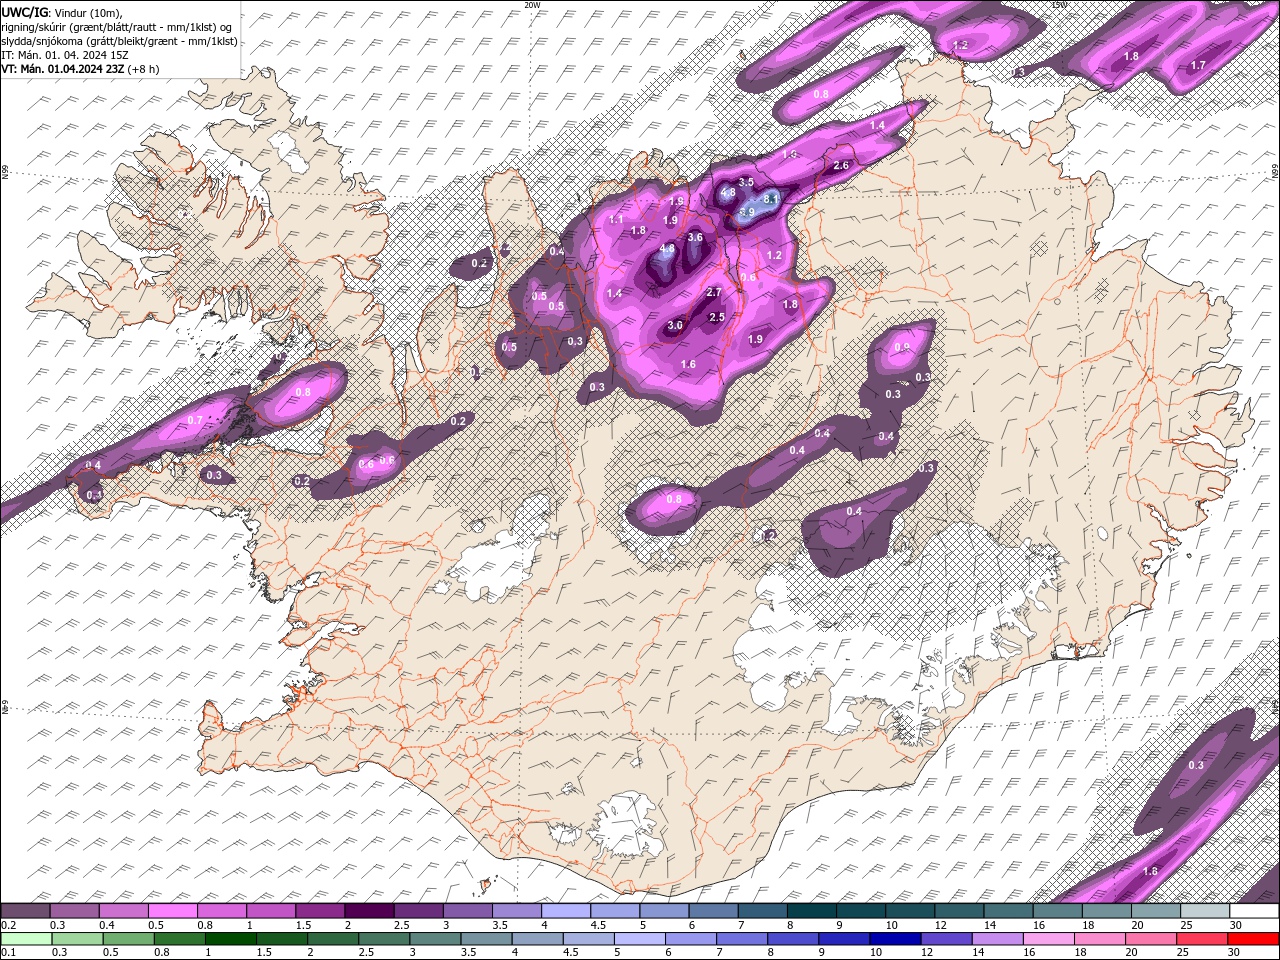Click the 20W meridian label
The width and height of the screenshot is (1280, 960).
tap(532, 5)
